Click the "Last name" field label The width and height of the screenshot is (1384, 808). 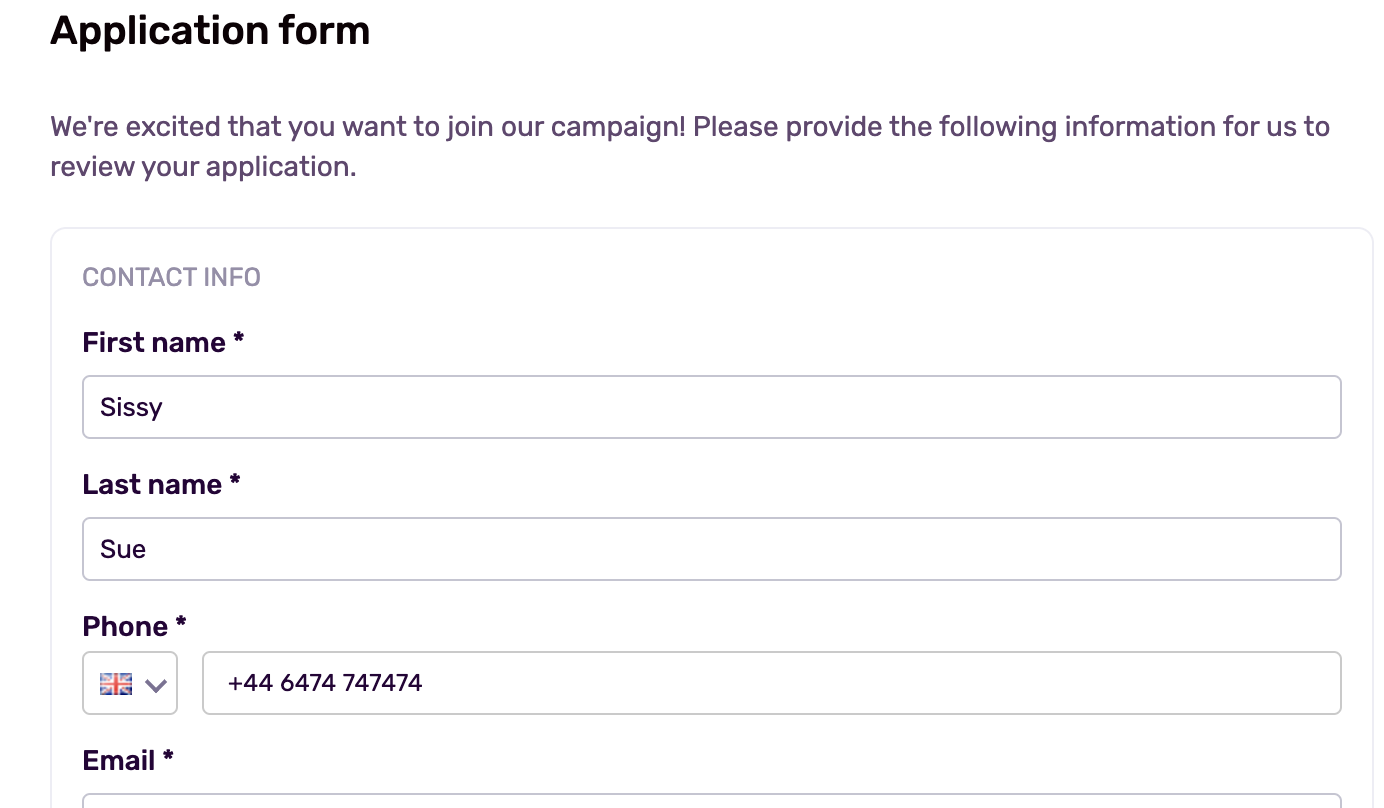tap(152, 484)
